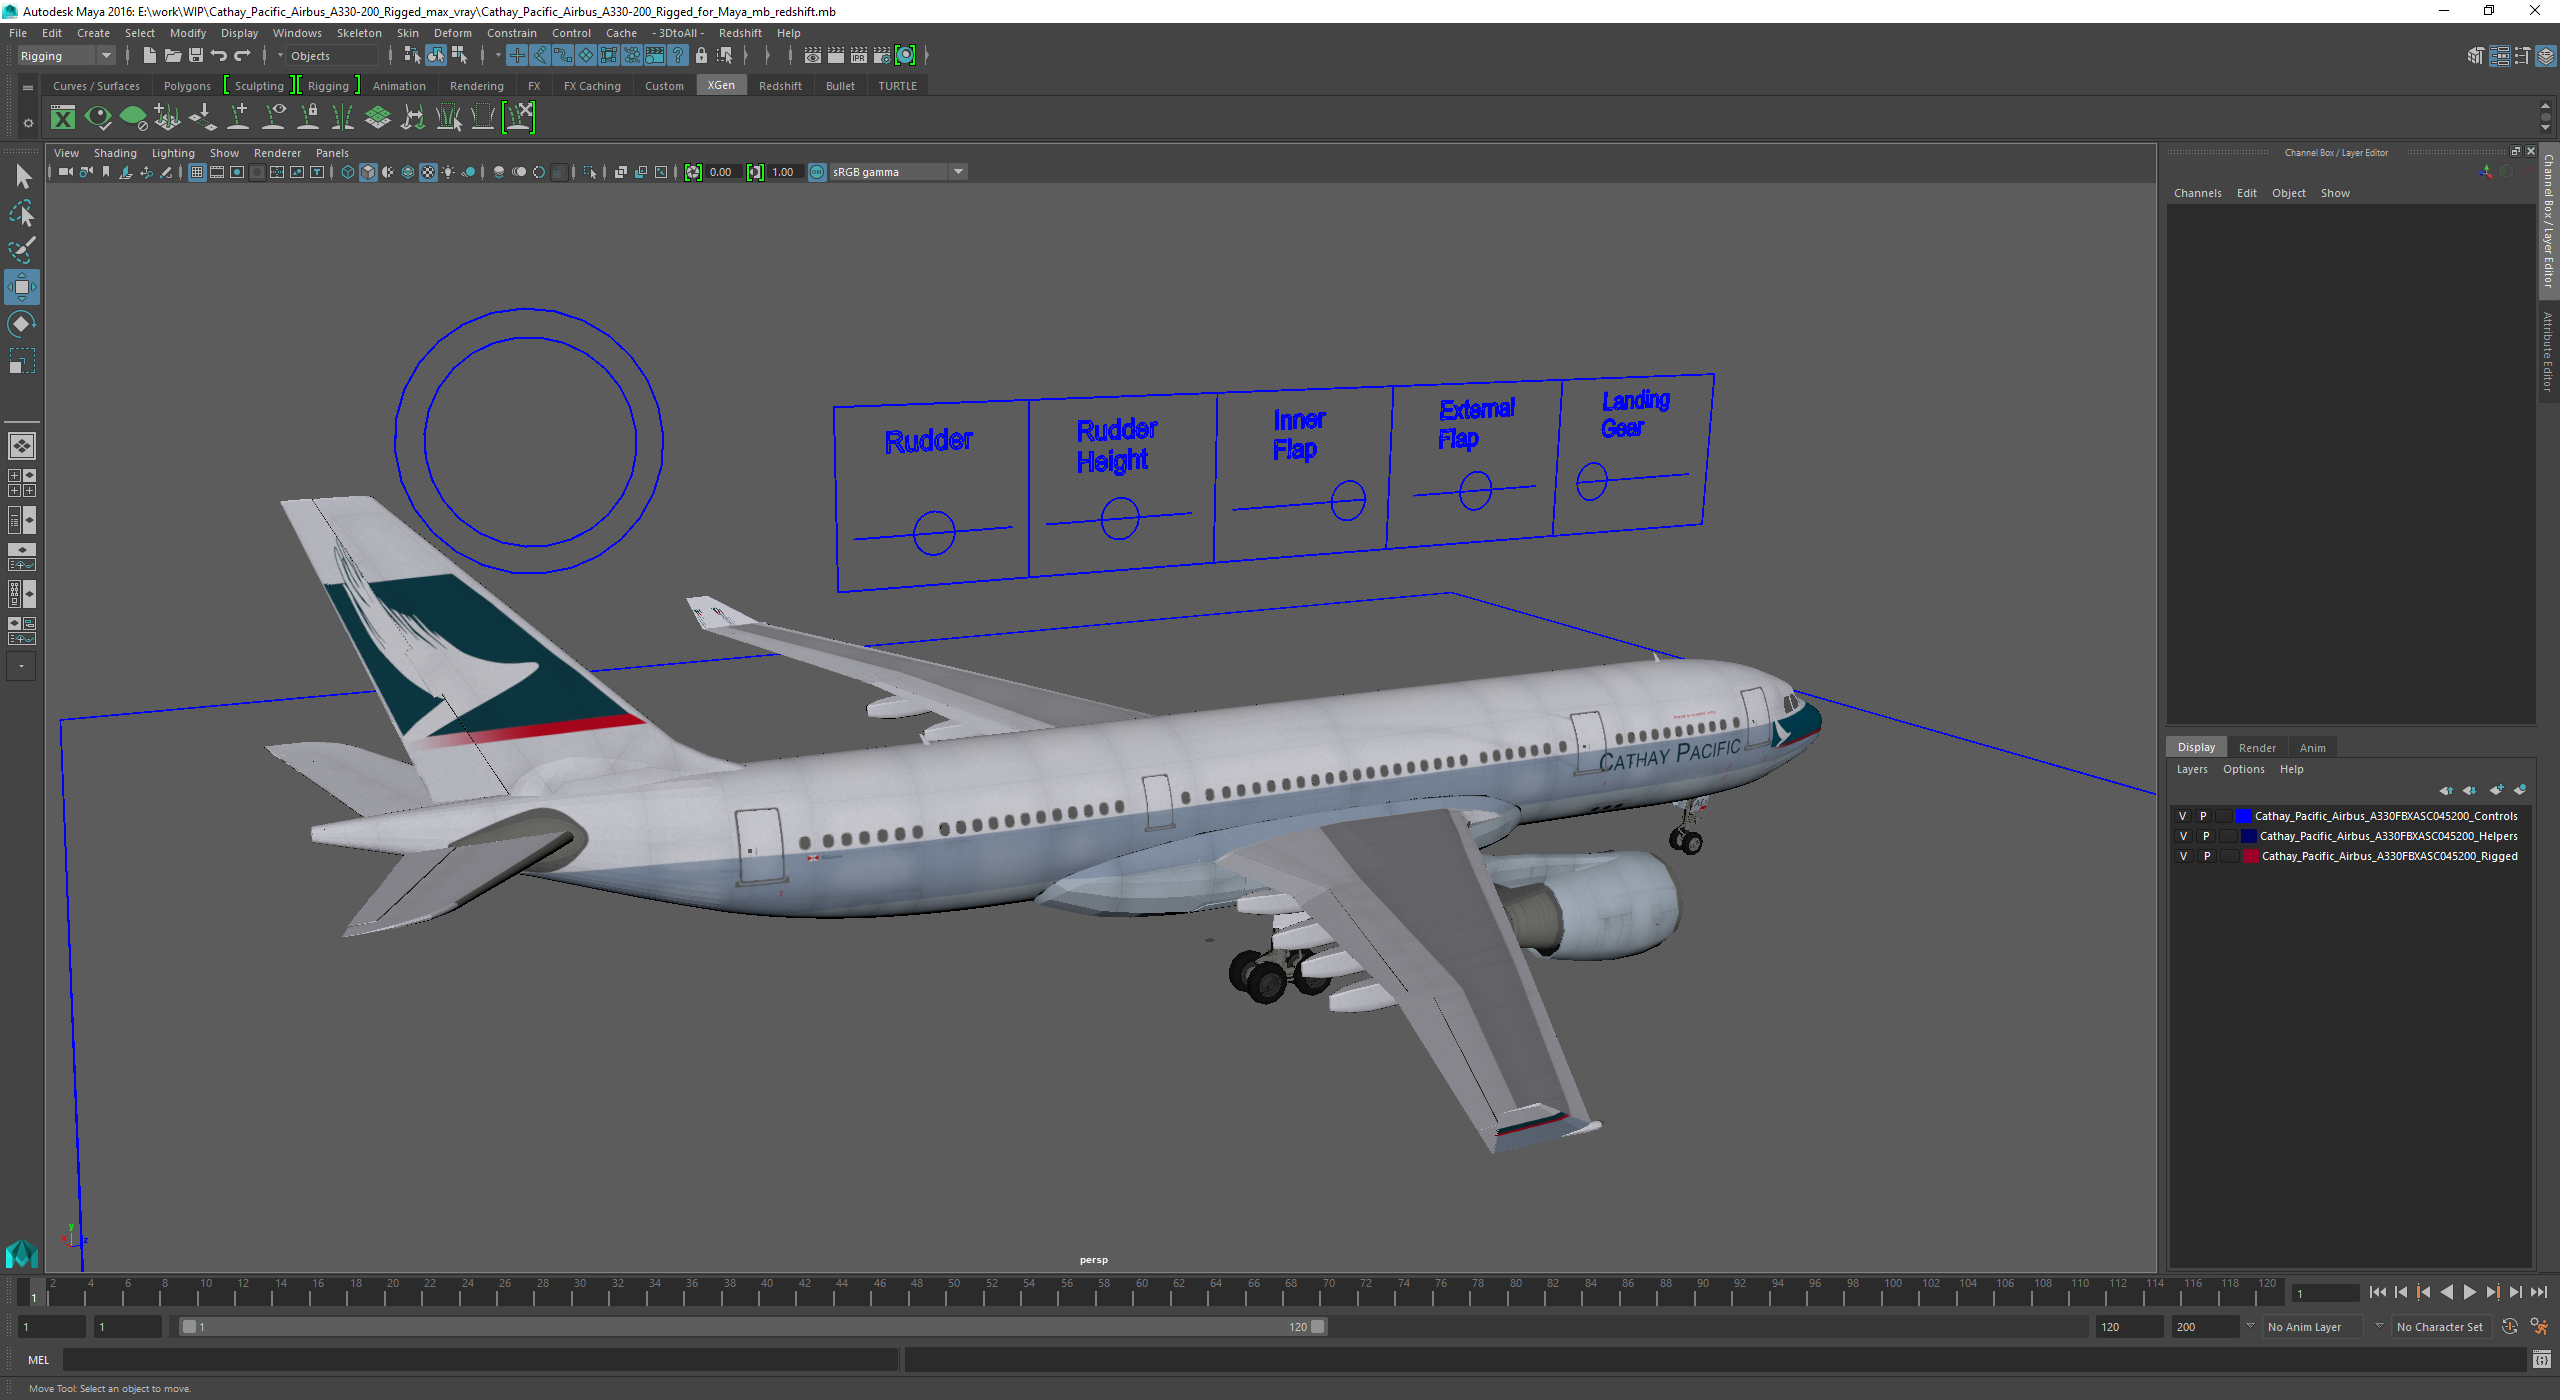Toggle textured display in viewport toolbar
This screenshot has height=1400, width=2560.
(x=428, y=172)
